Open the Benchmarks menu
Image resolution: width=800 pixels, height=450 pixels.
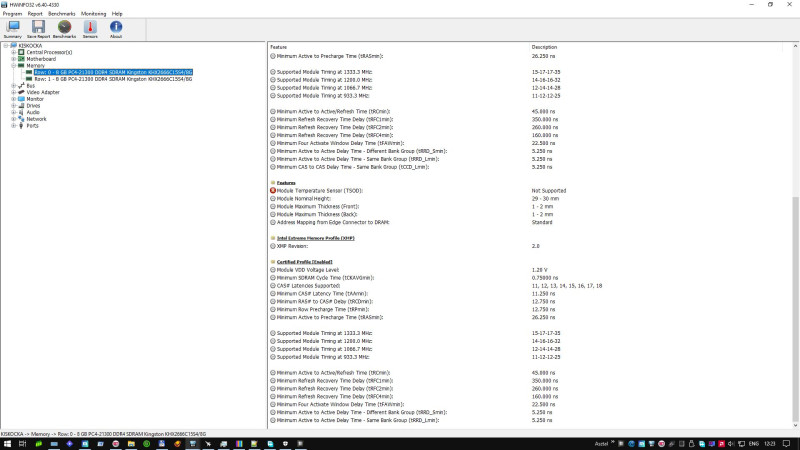62,14
